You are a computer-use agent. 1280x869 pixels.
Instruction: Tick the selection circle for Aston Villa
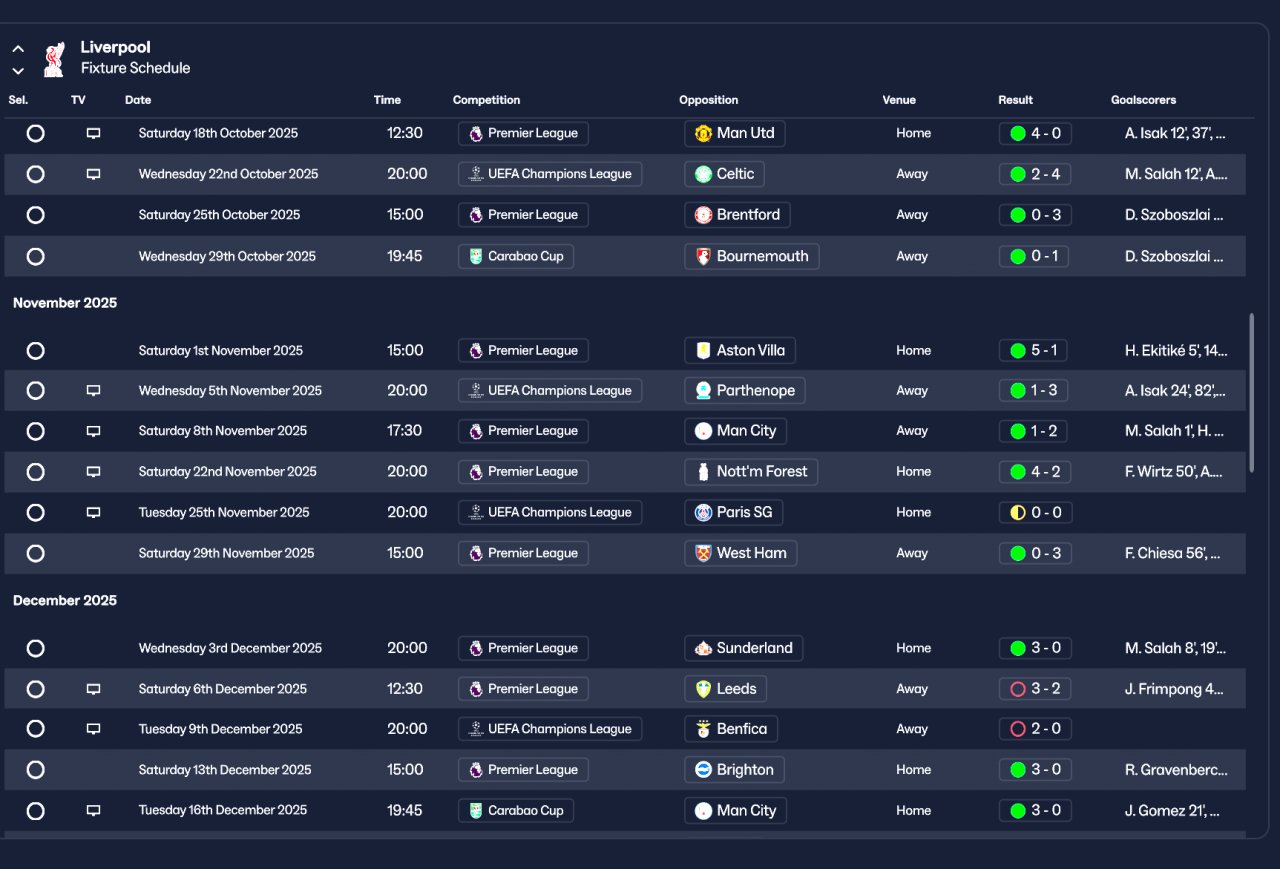36,351
